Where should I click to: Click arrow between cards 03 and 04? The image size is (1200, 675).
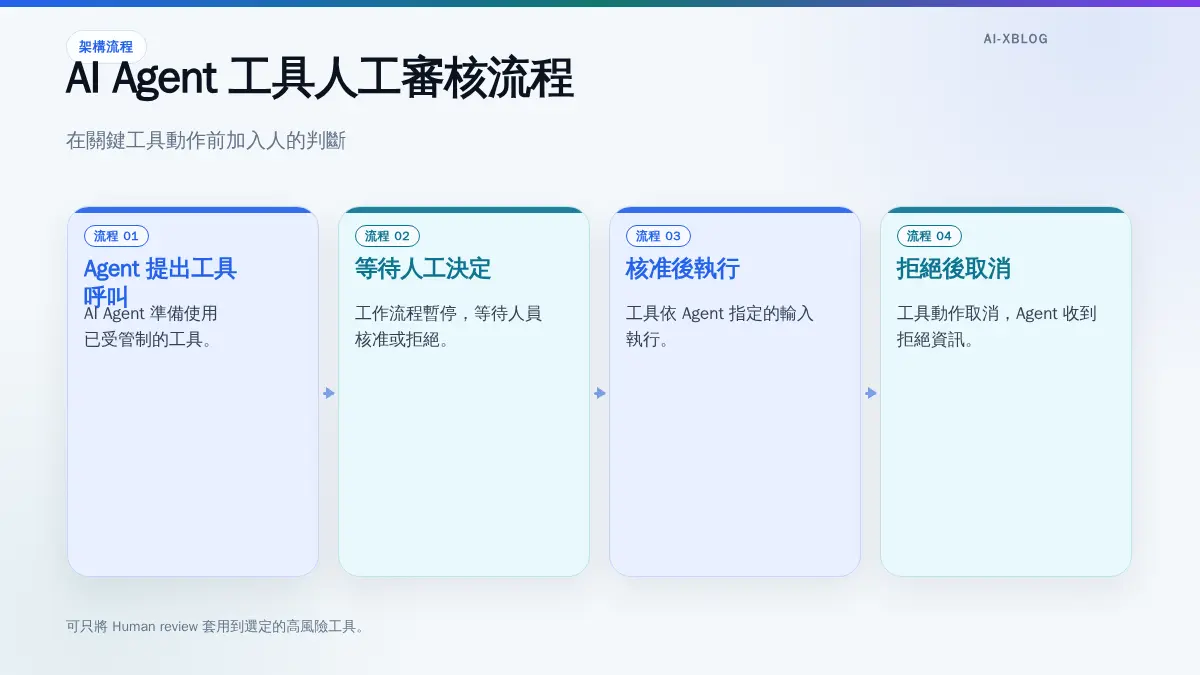pyautogui.click(x=871, y=393)
